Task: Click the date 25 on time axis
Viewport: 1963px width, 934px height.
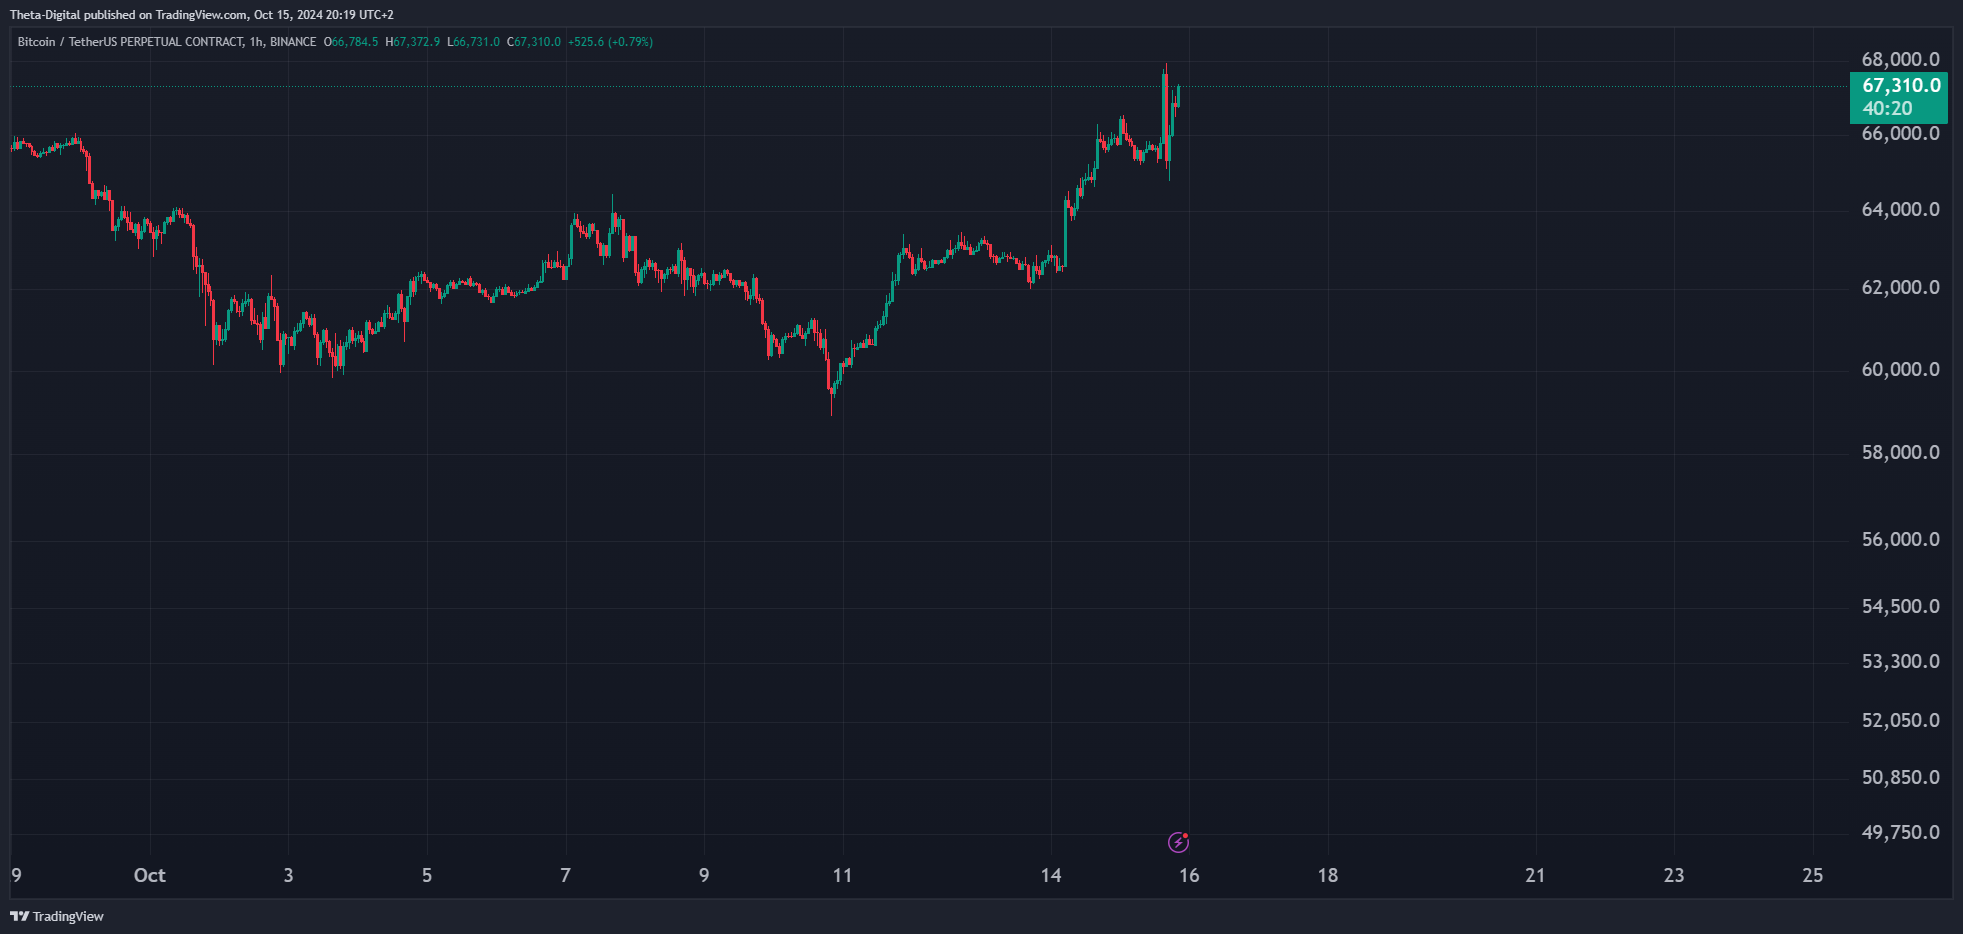Action: click(x=1813, y=875)
